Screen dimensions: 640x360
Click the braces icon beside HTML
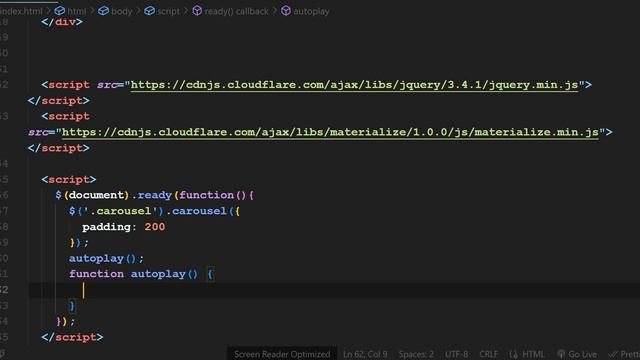[513, 354]
